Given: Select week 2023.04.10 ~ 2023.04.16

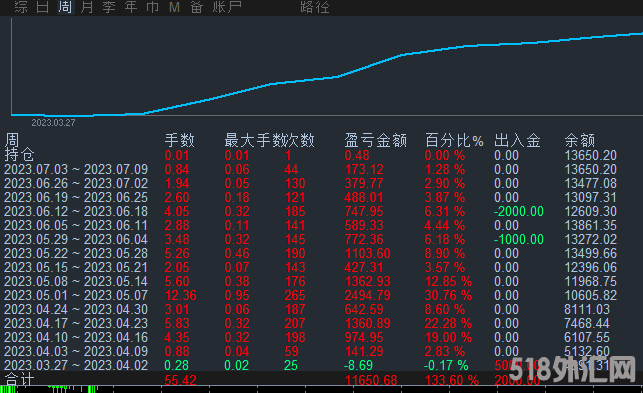Looking at the screenshot, I should tap(76, 337).
